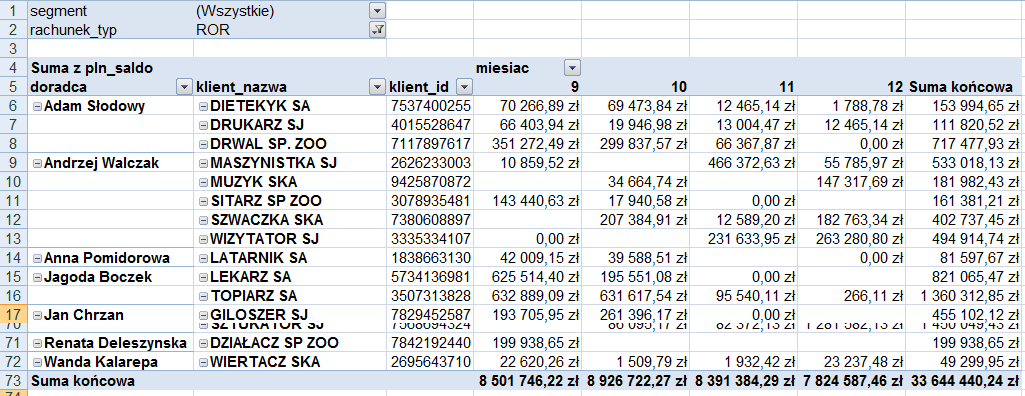Screen dimensions: 1025x396
Task: Collapse the DIETEKYK SA client row
Action: click(x=203, y=107)
